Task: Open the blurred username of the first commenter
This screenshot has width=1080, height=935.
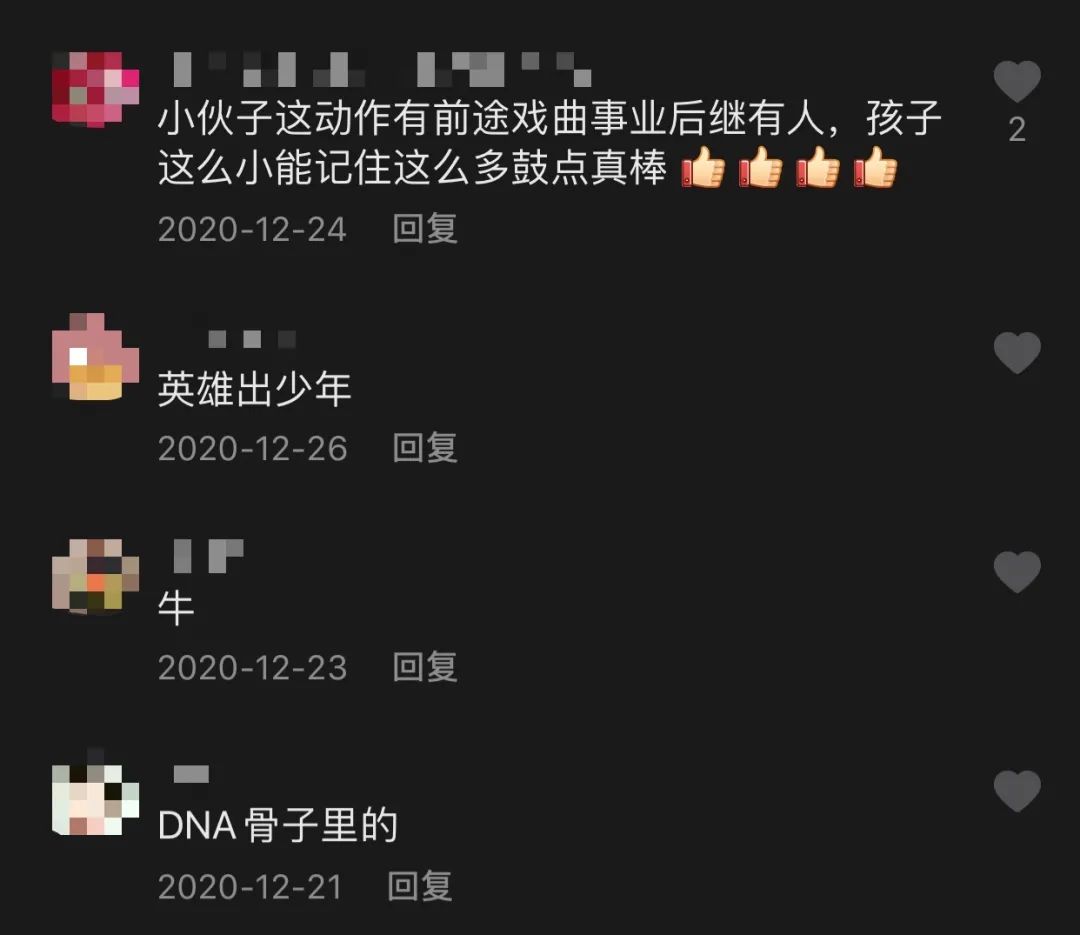Action: click(382, 70)
